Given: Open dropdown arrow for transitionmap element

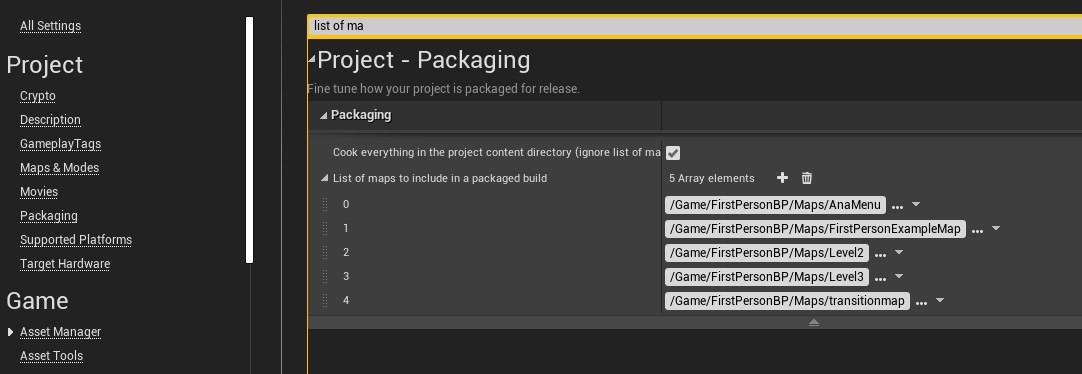Looking at the screenshot, I should (939, 300).
